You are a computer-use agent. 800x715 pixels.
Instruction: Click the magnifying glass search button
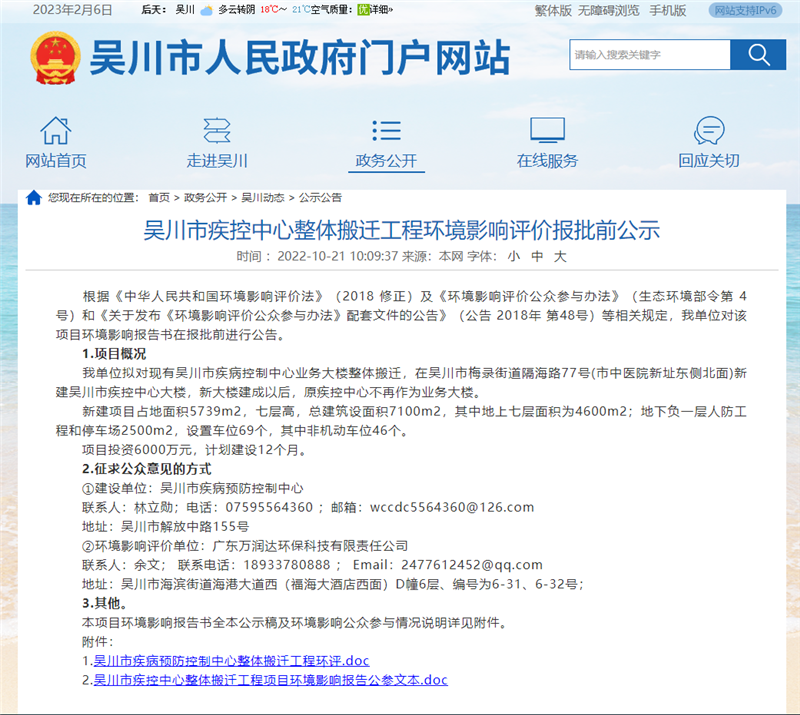(757, 54)
